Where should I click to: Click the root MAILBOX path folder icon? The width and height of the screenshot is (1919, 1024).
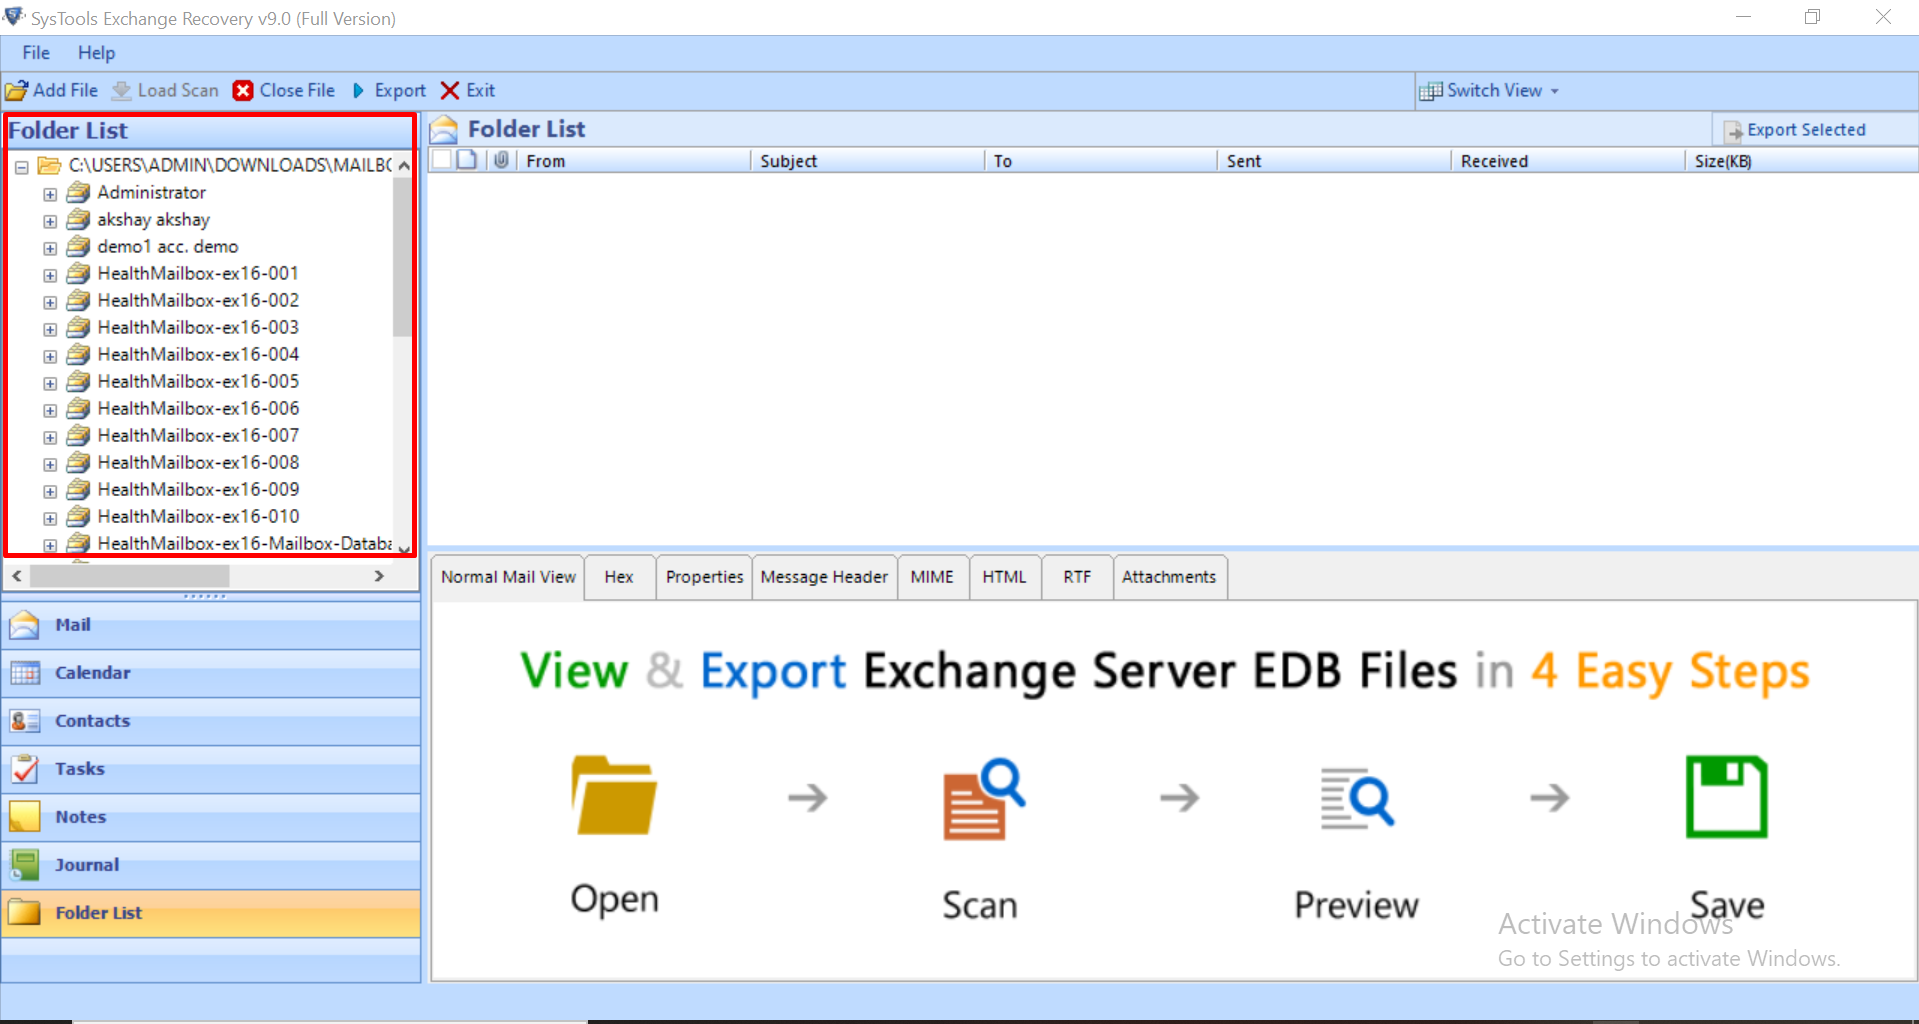point(49,165)
